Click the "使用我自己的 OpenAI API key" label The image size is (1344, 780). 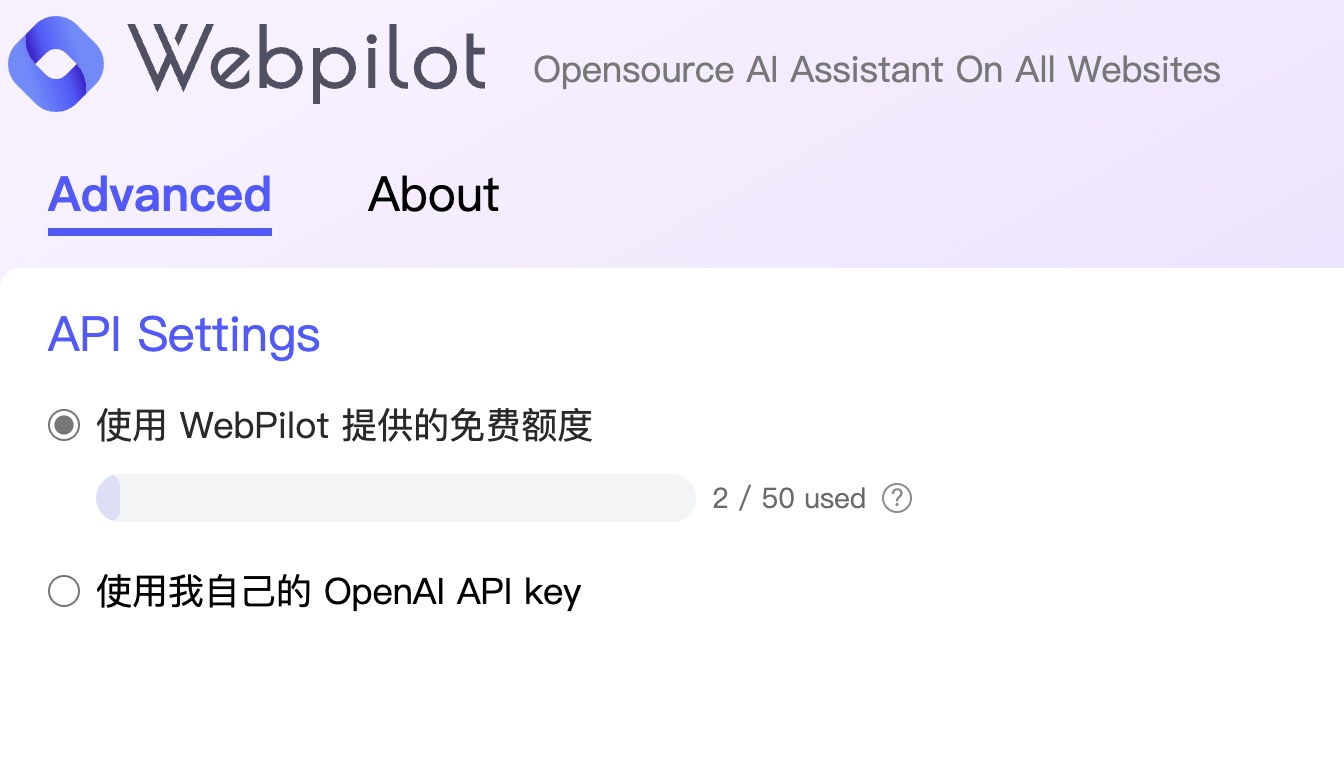338,592
